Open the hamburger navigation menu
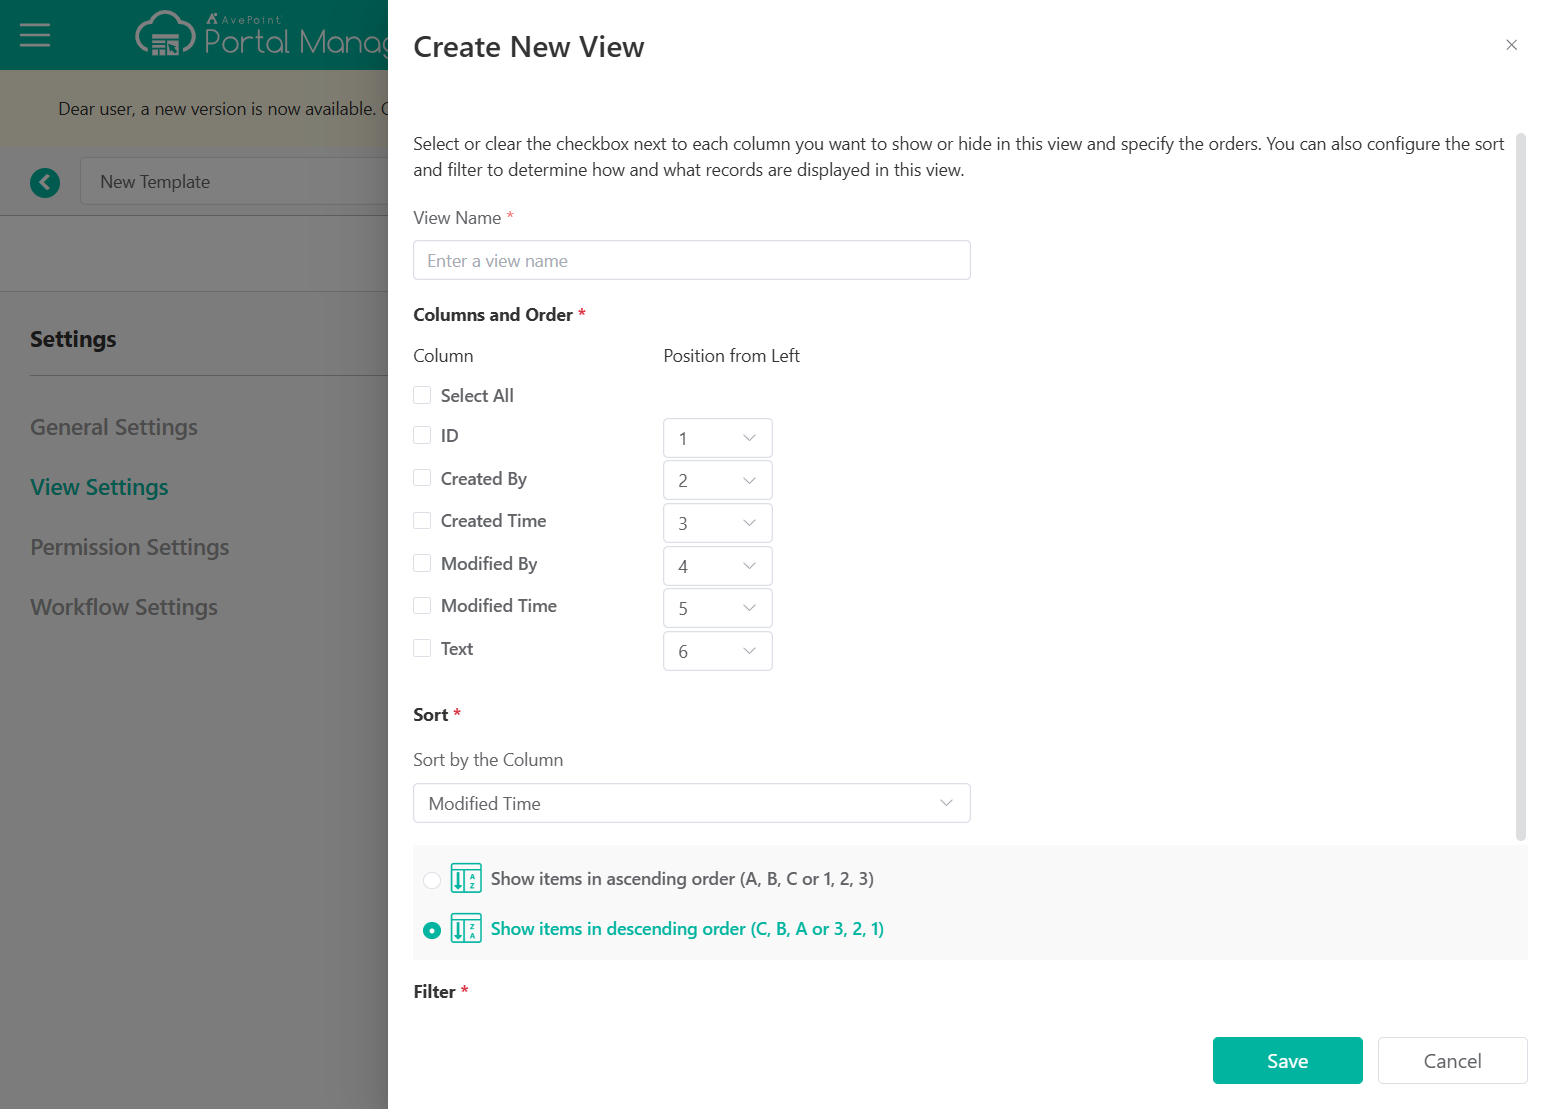1553x1109 pixels. 35,36
